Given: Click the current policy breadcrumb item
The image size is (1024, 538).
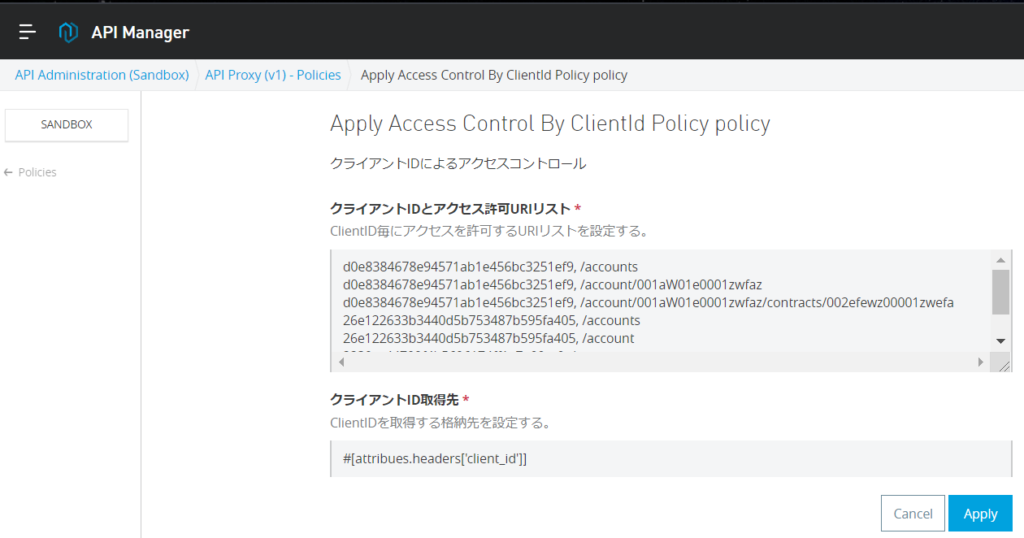Looking at the screenshot, I should pyautogui.click(x=493, y=75).
